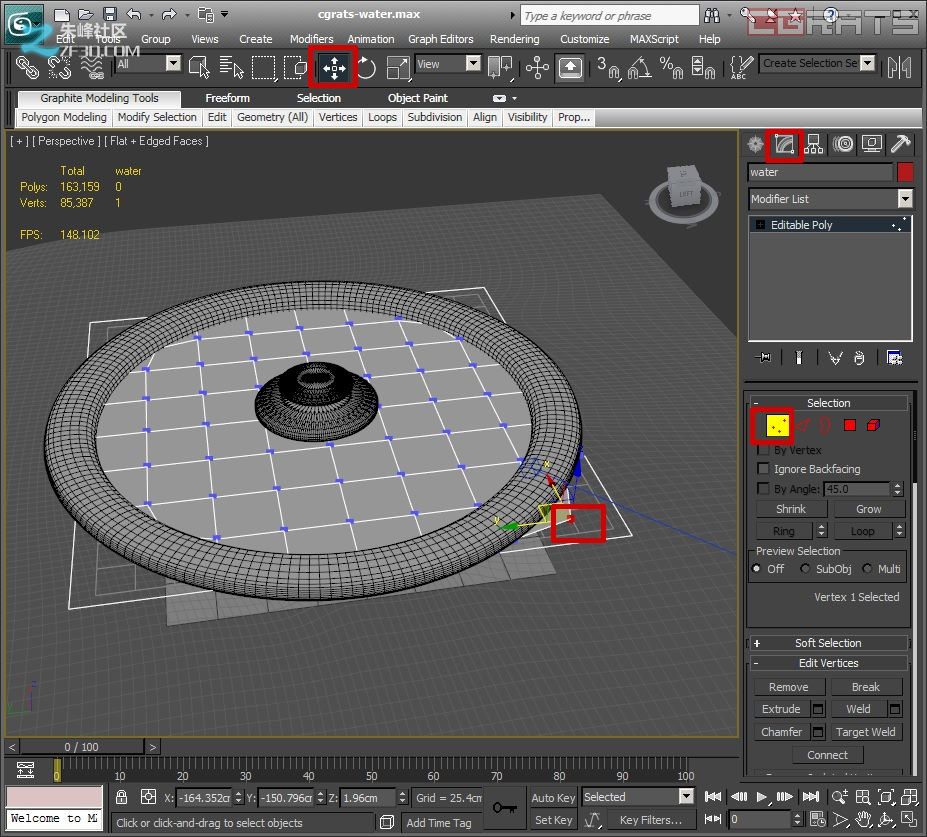Enable the By Vertex checkbox

pos(765,450)
